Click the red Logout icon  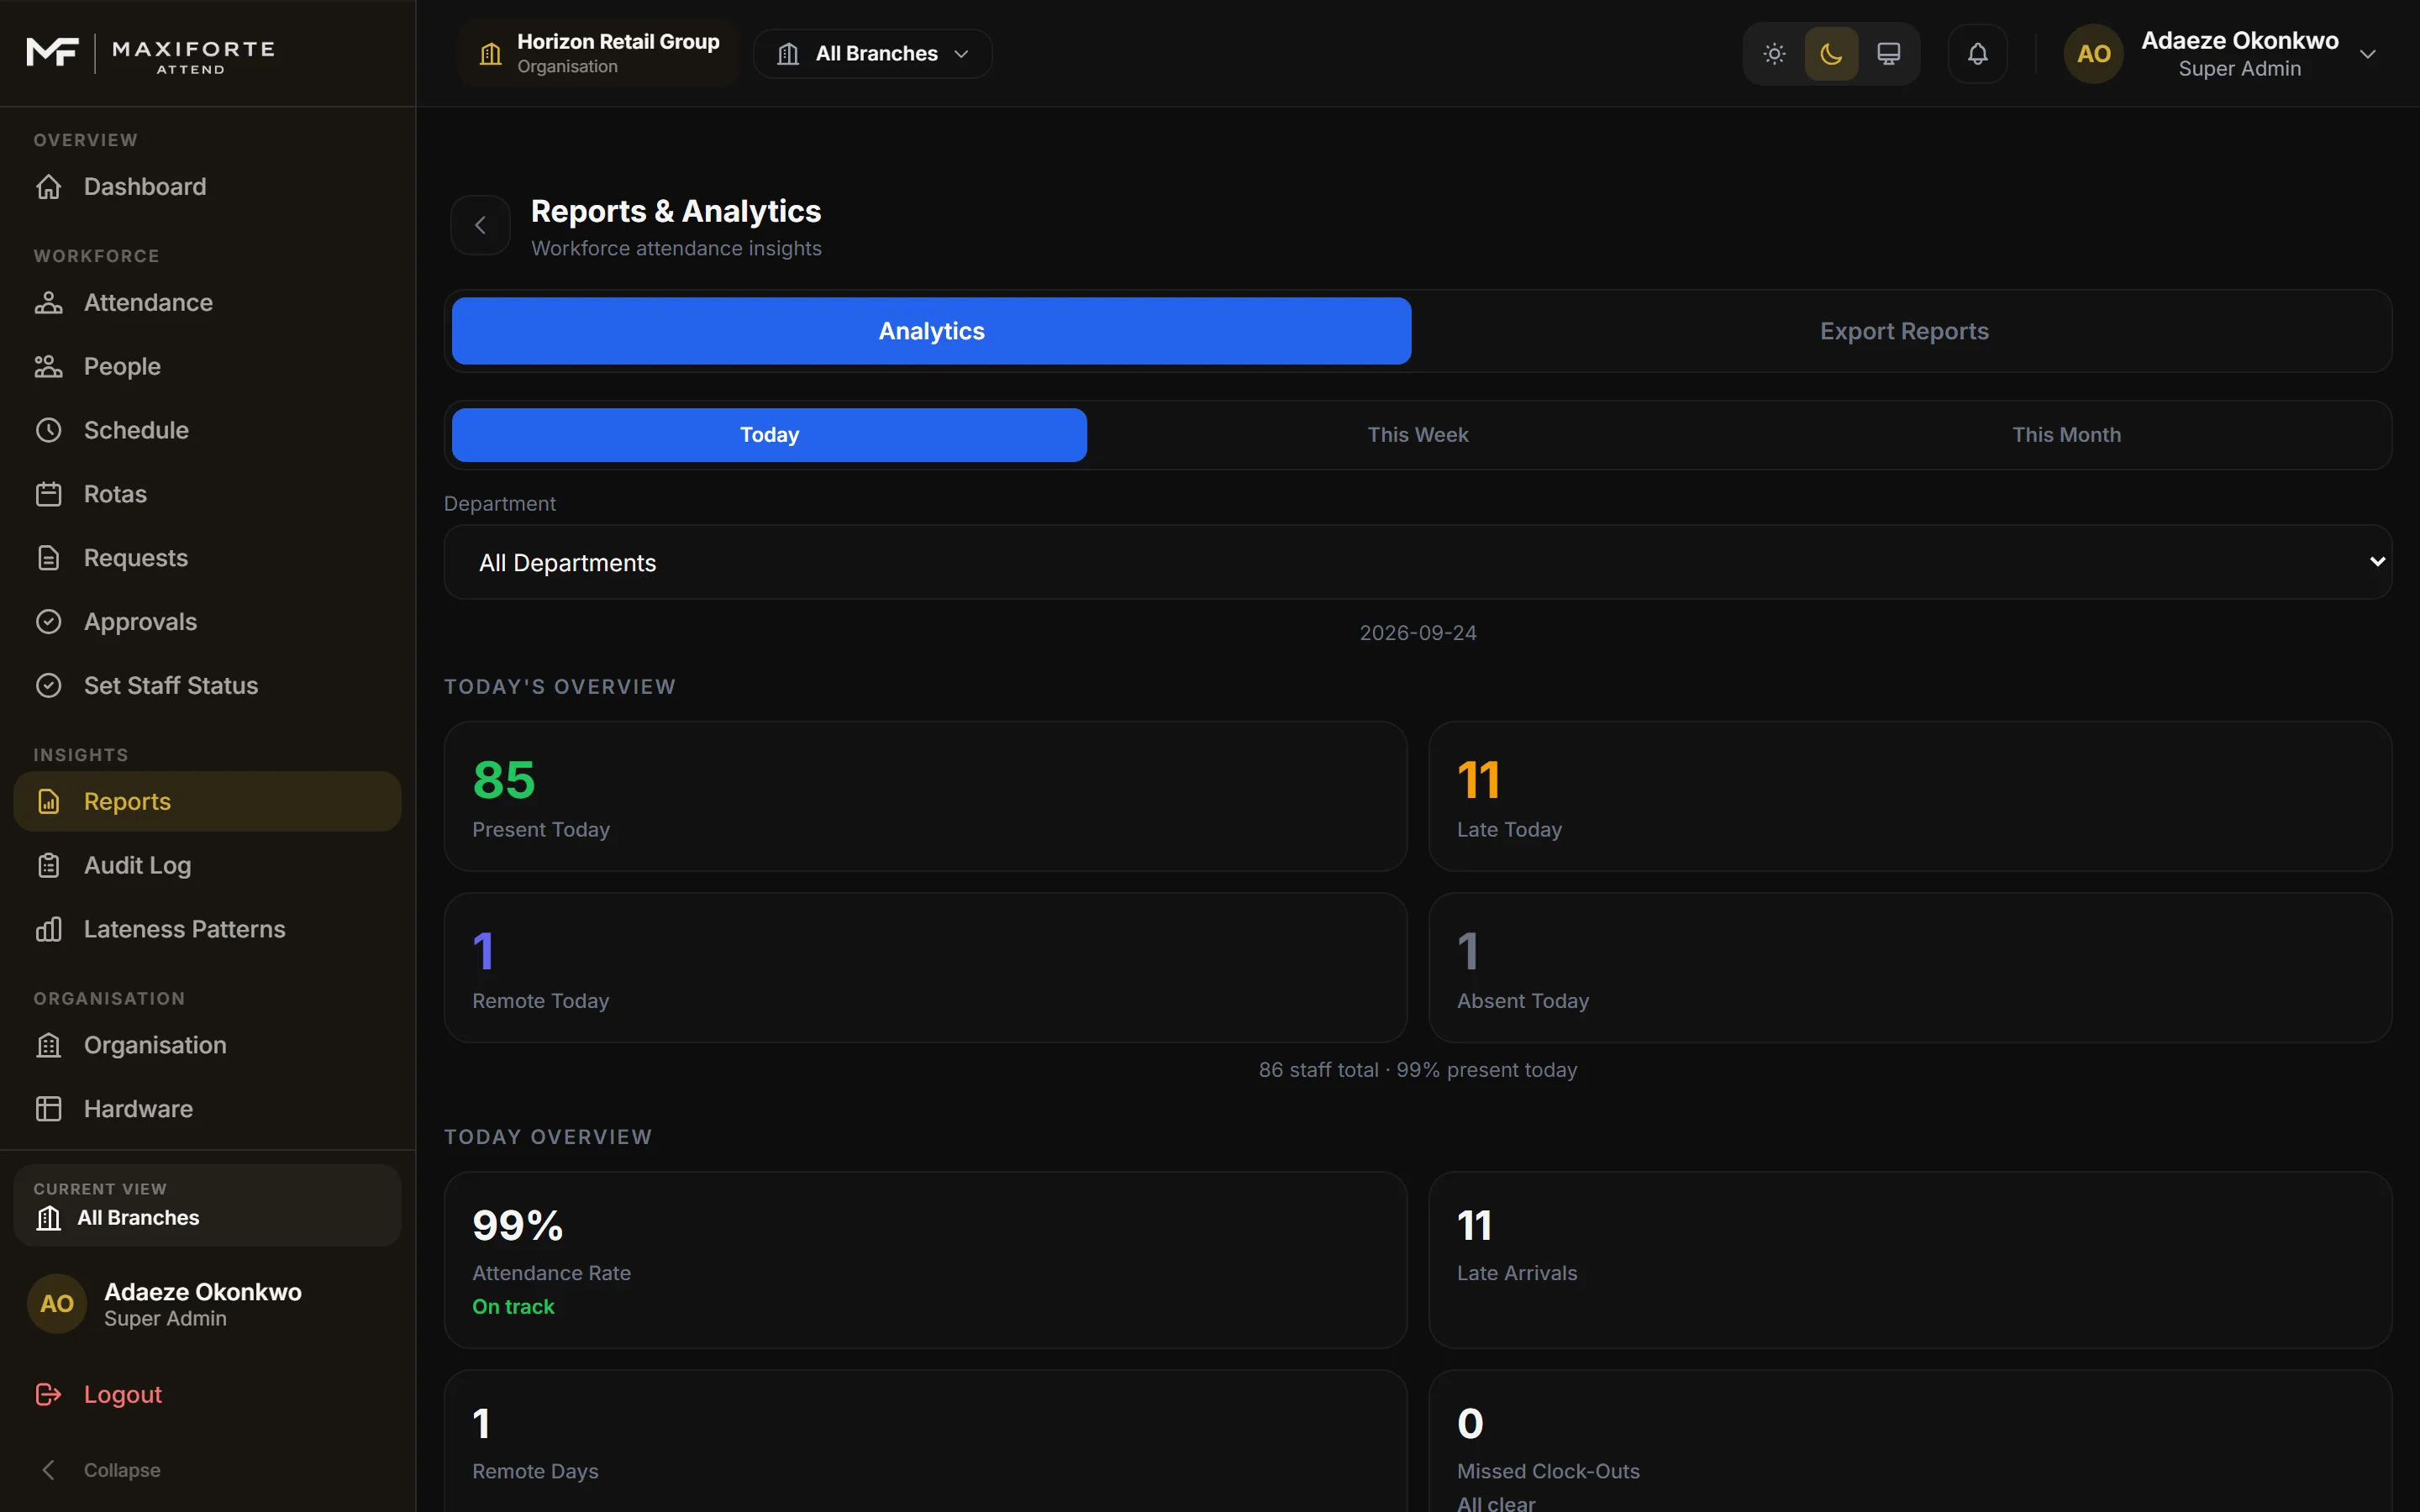(x=49, y=1394)
